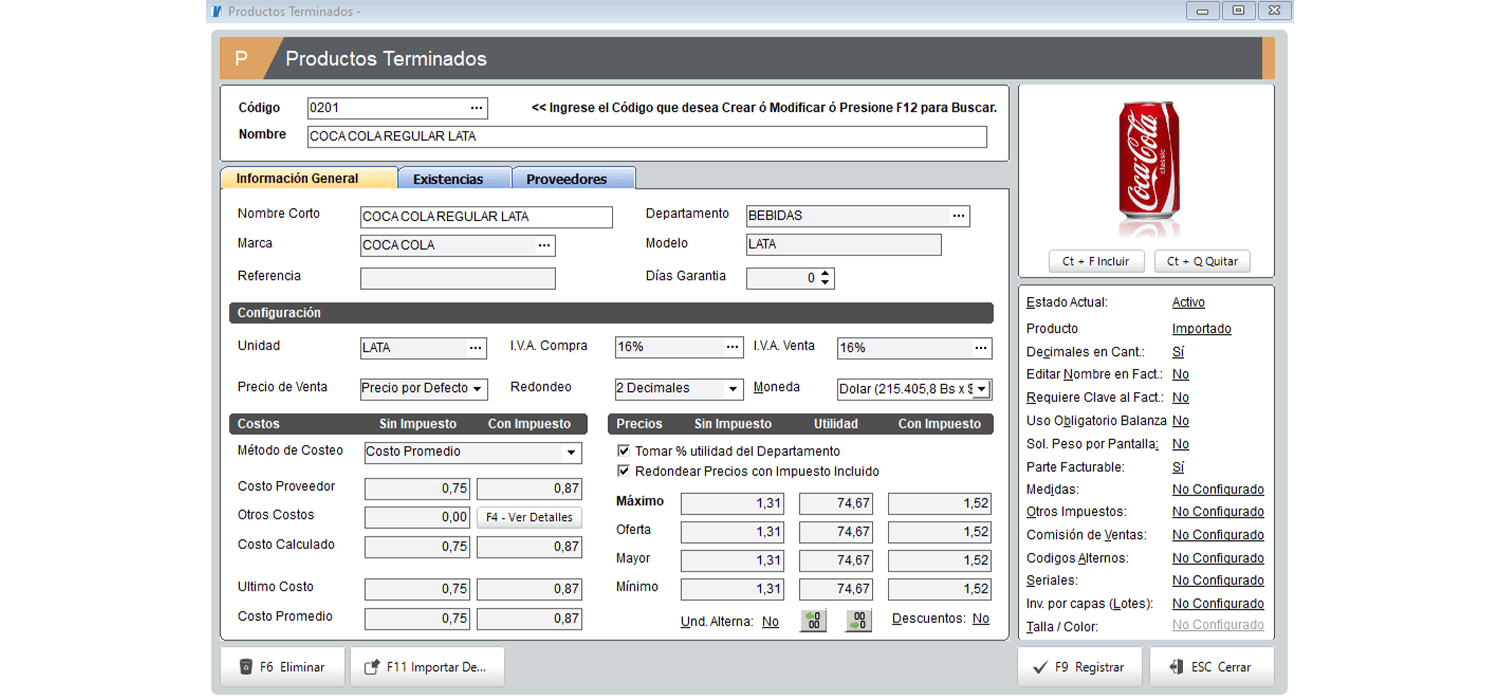Image resolution: width=1500 pixels, height=700 pixels.
Task: Click Otros Costos value field
Action: [417, 518]
